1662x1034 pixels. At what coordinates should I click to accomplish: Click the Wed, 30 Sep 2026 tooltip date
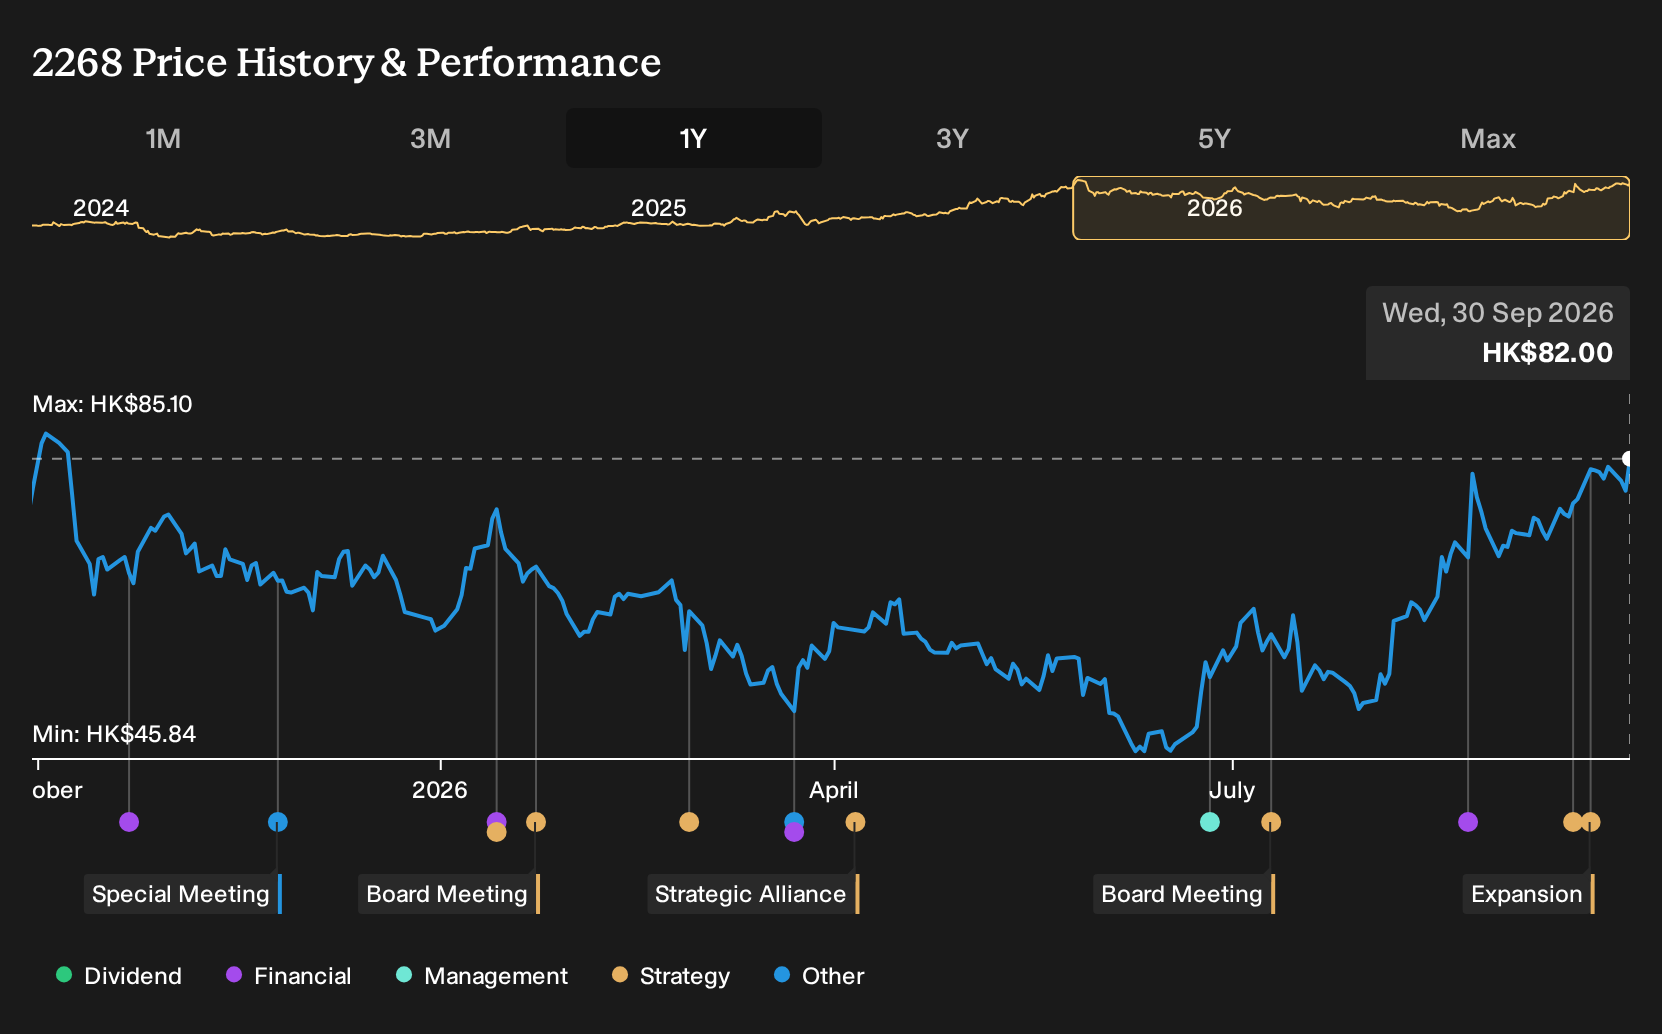coord(1498,312)
